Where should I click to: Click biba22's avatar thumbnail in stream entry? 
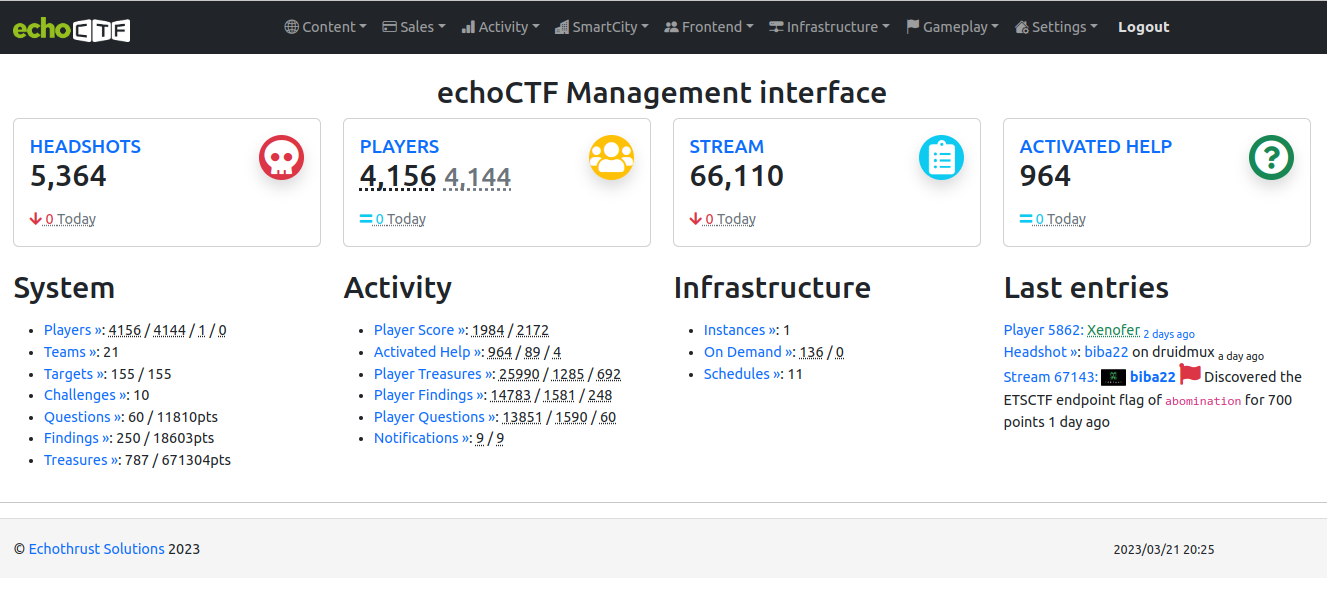click(1113, 377)
